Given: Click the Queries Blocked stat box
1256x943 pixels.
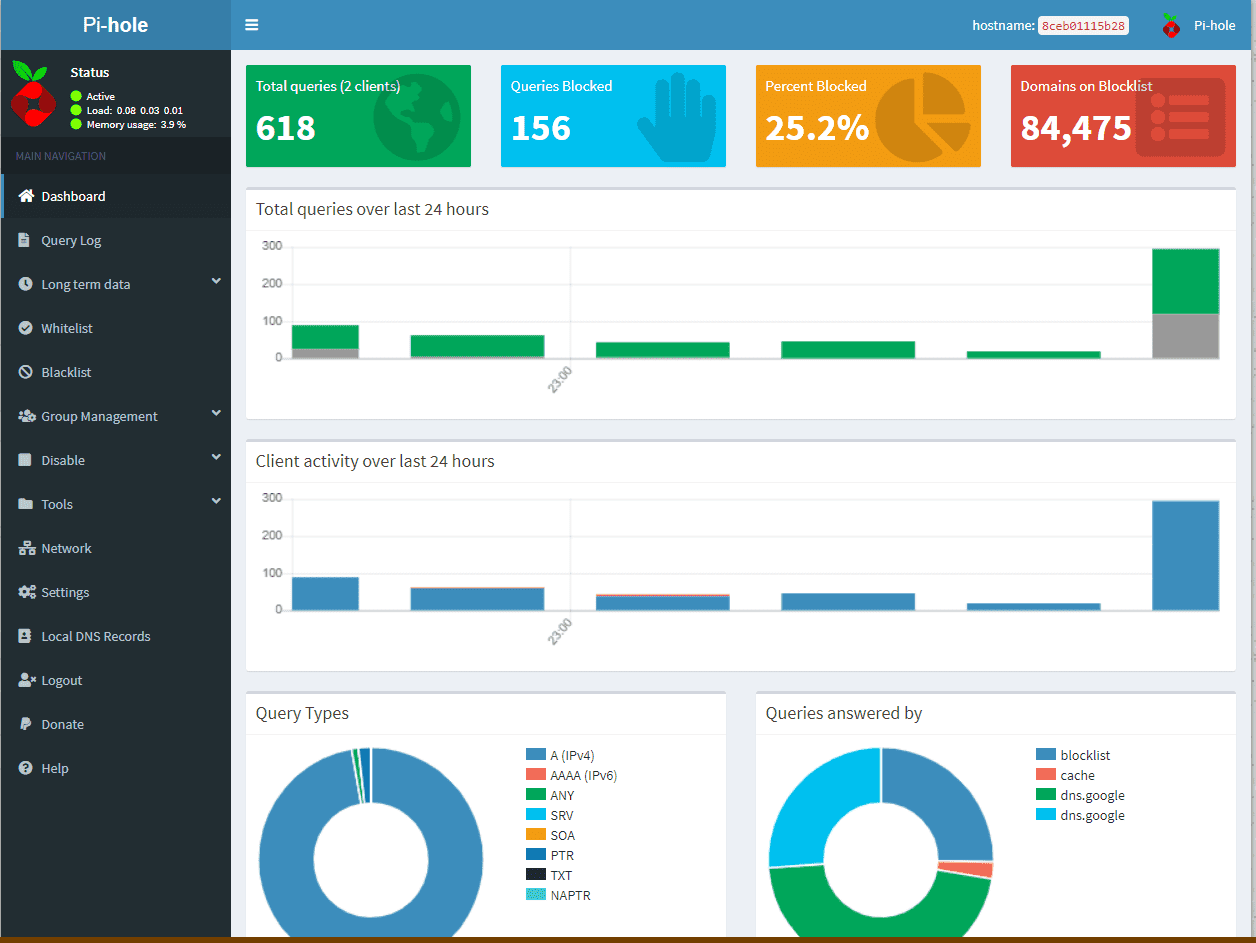Looking at the screenshot, I should pos(613,116).
